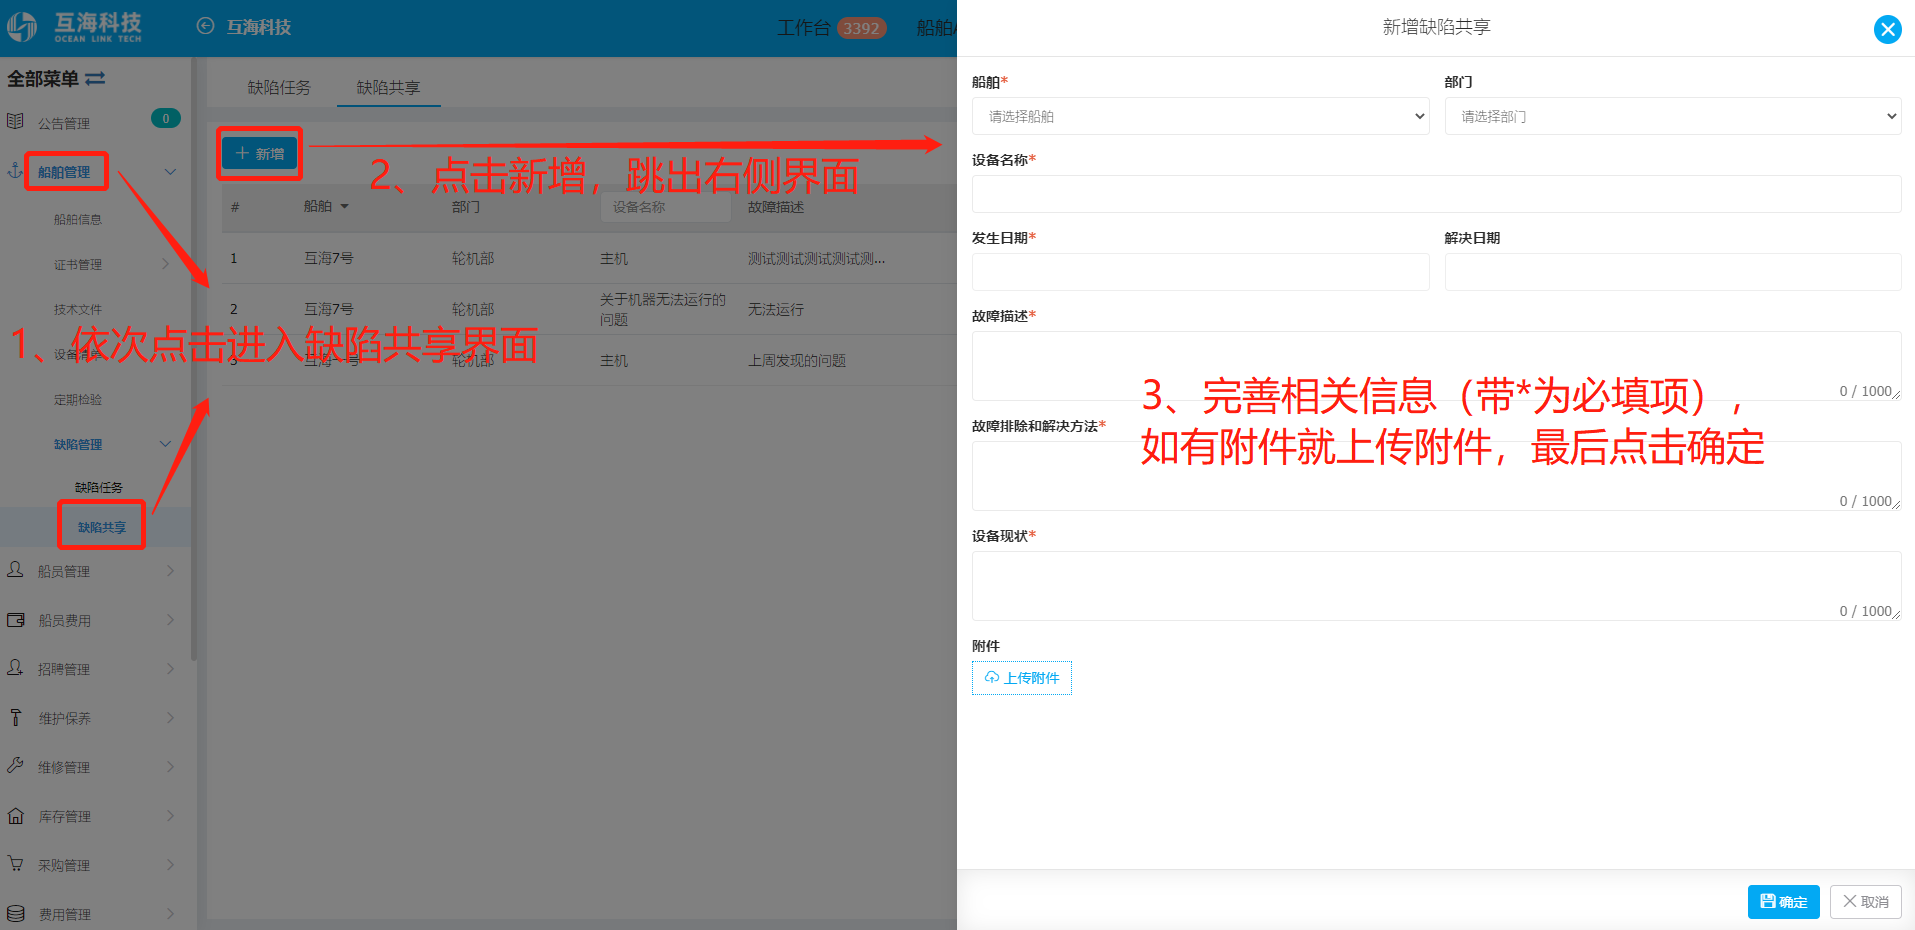Switch to the 缺陷任务 tab
Screen dimensions: 1915x930
click(x=279, y=87)
